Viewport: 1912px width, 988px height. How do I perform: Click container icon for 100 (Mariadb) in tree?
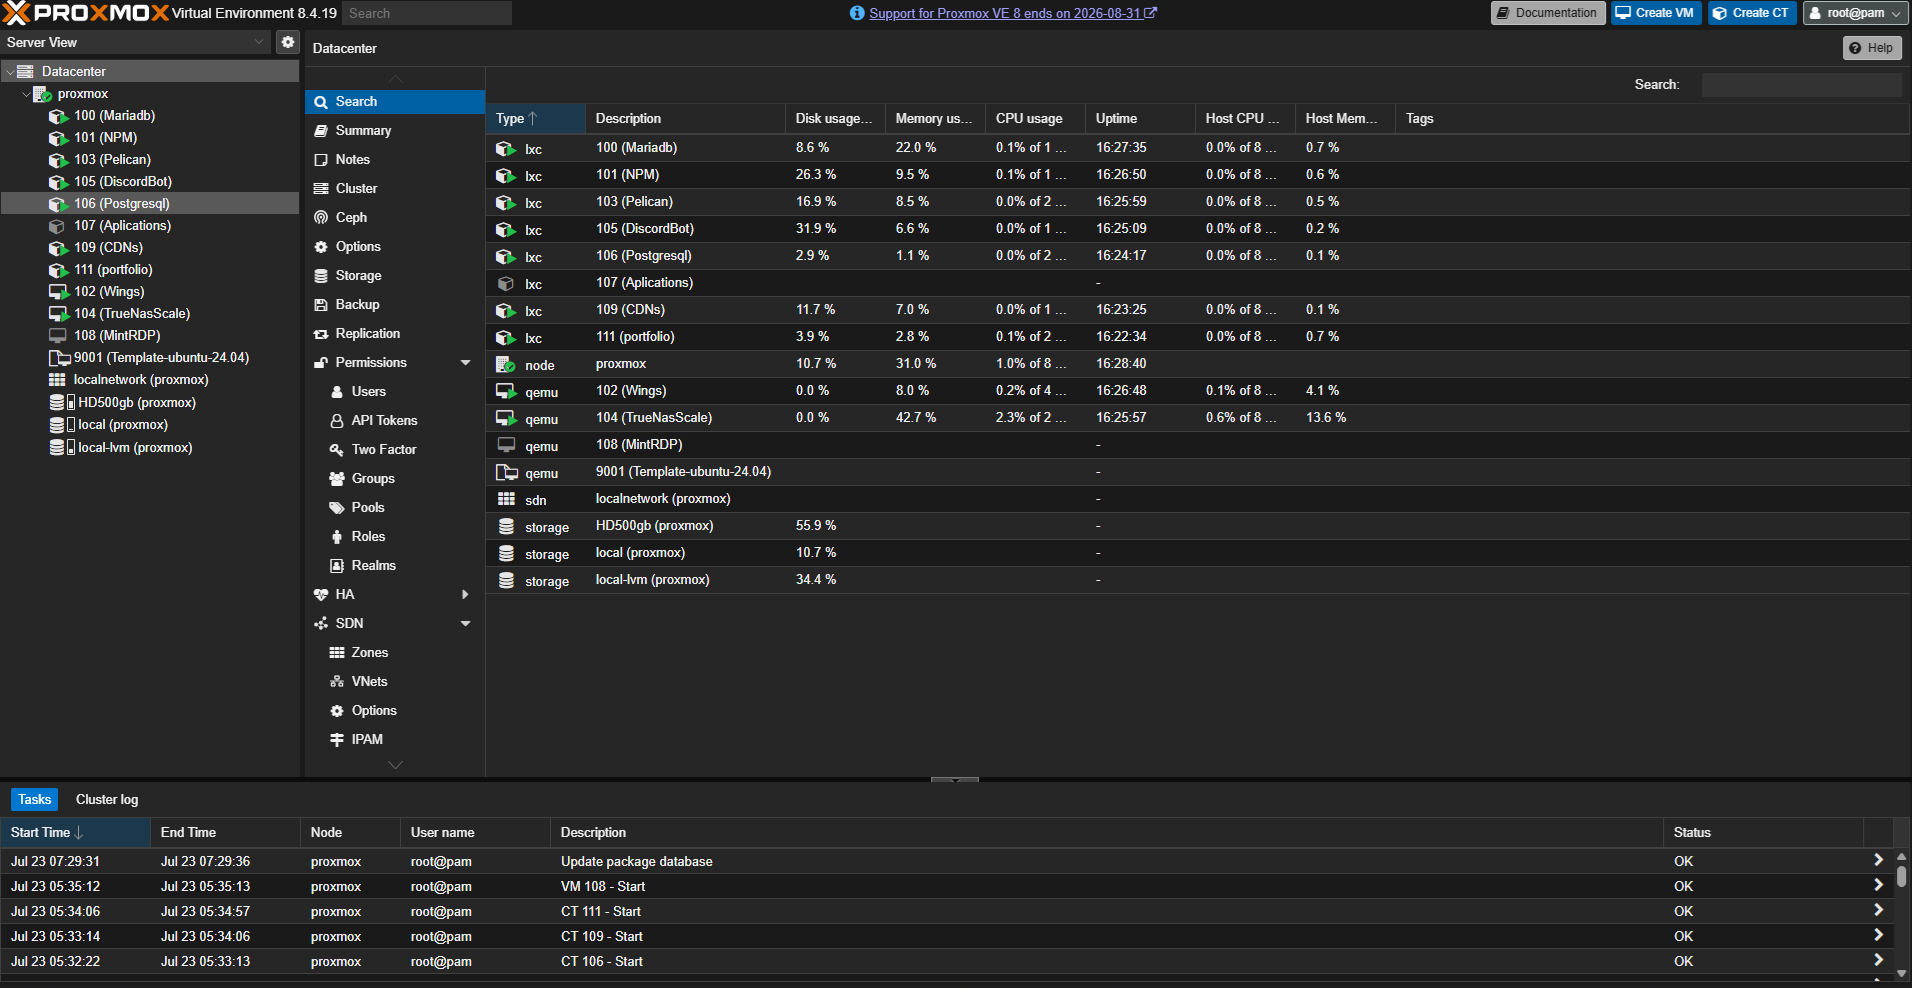(58, 116)
